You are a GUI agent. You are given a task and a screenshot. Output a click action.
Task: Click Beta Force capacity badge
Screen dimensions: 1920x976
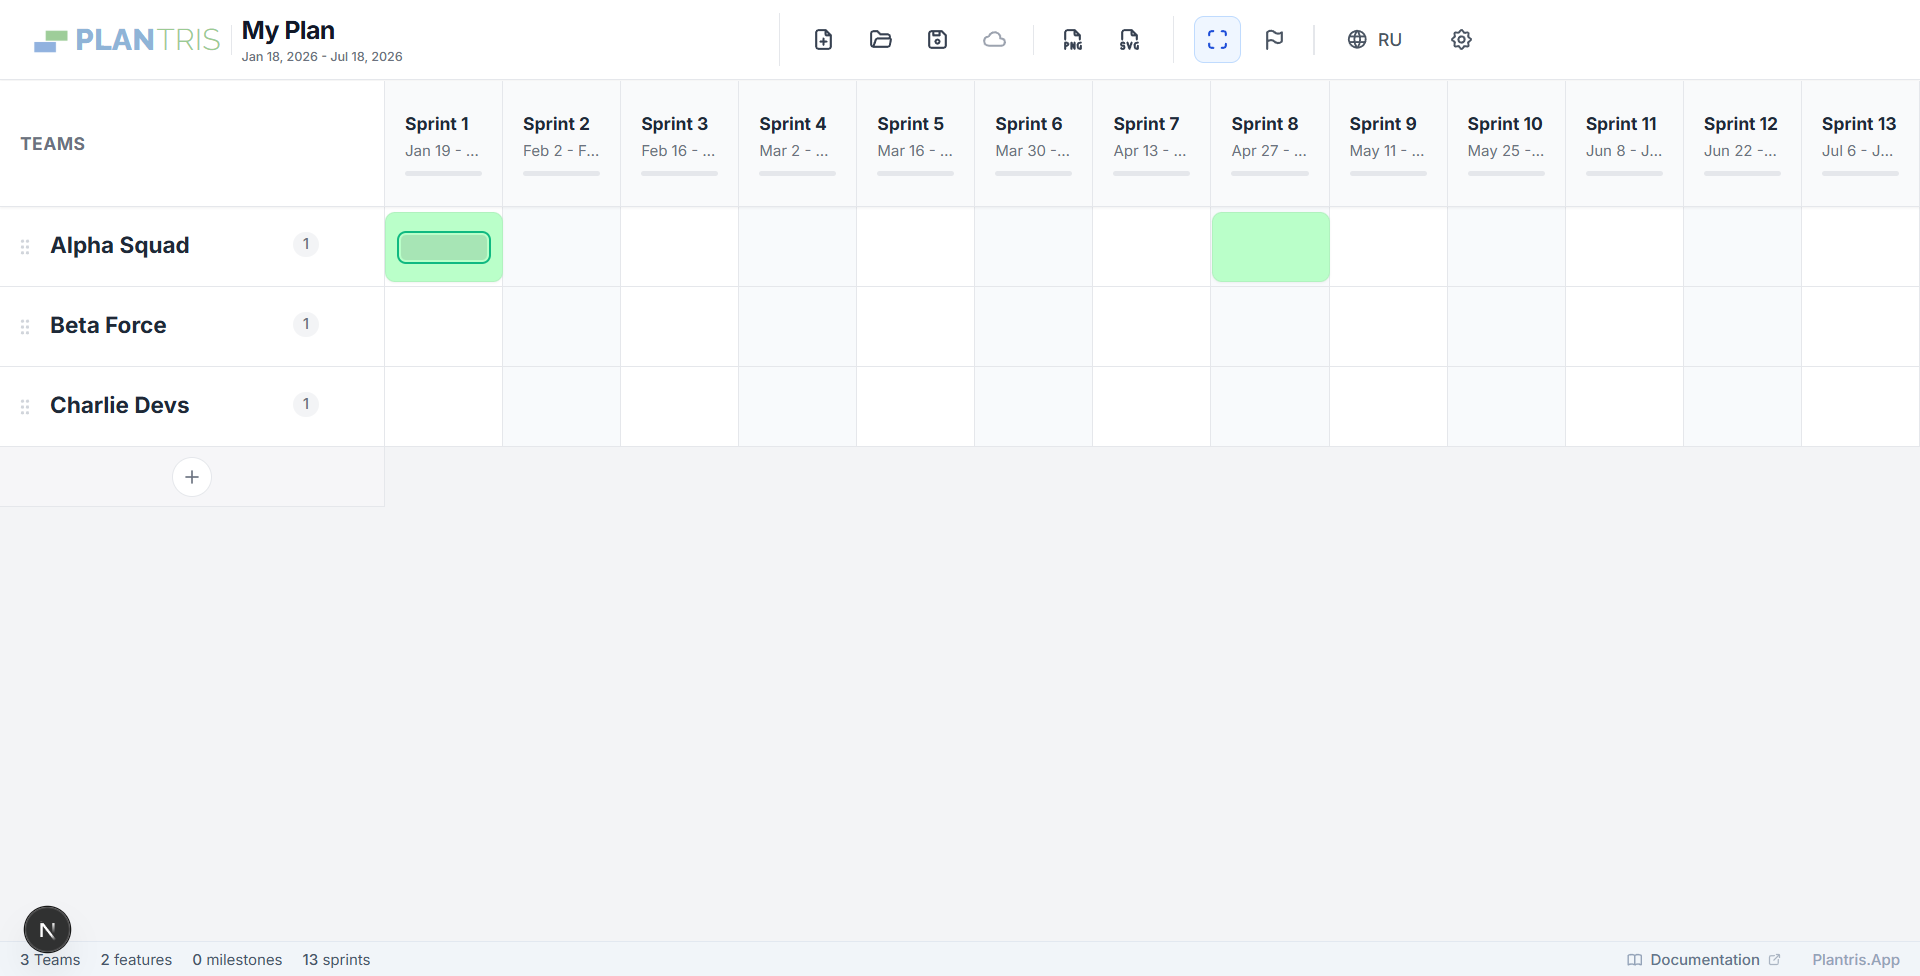click(306, 324)
